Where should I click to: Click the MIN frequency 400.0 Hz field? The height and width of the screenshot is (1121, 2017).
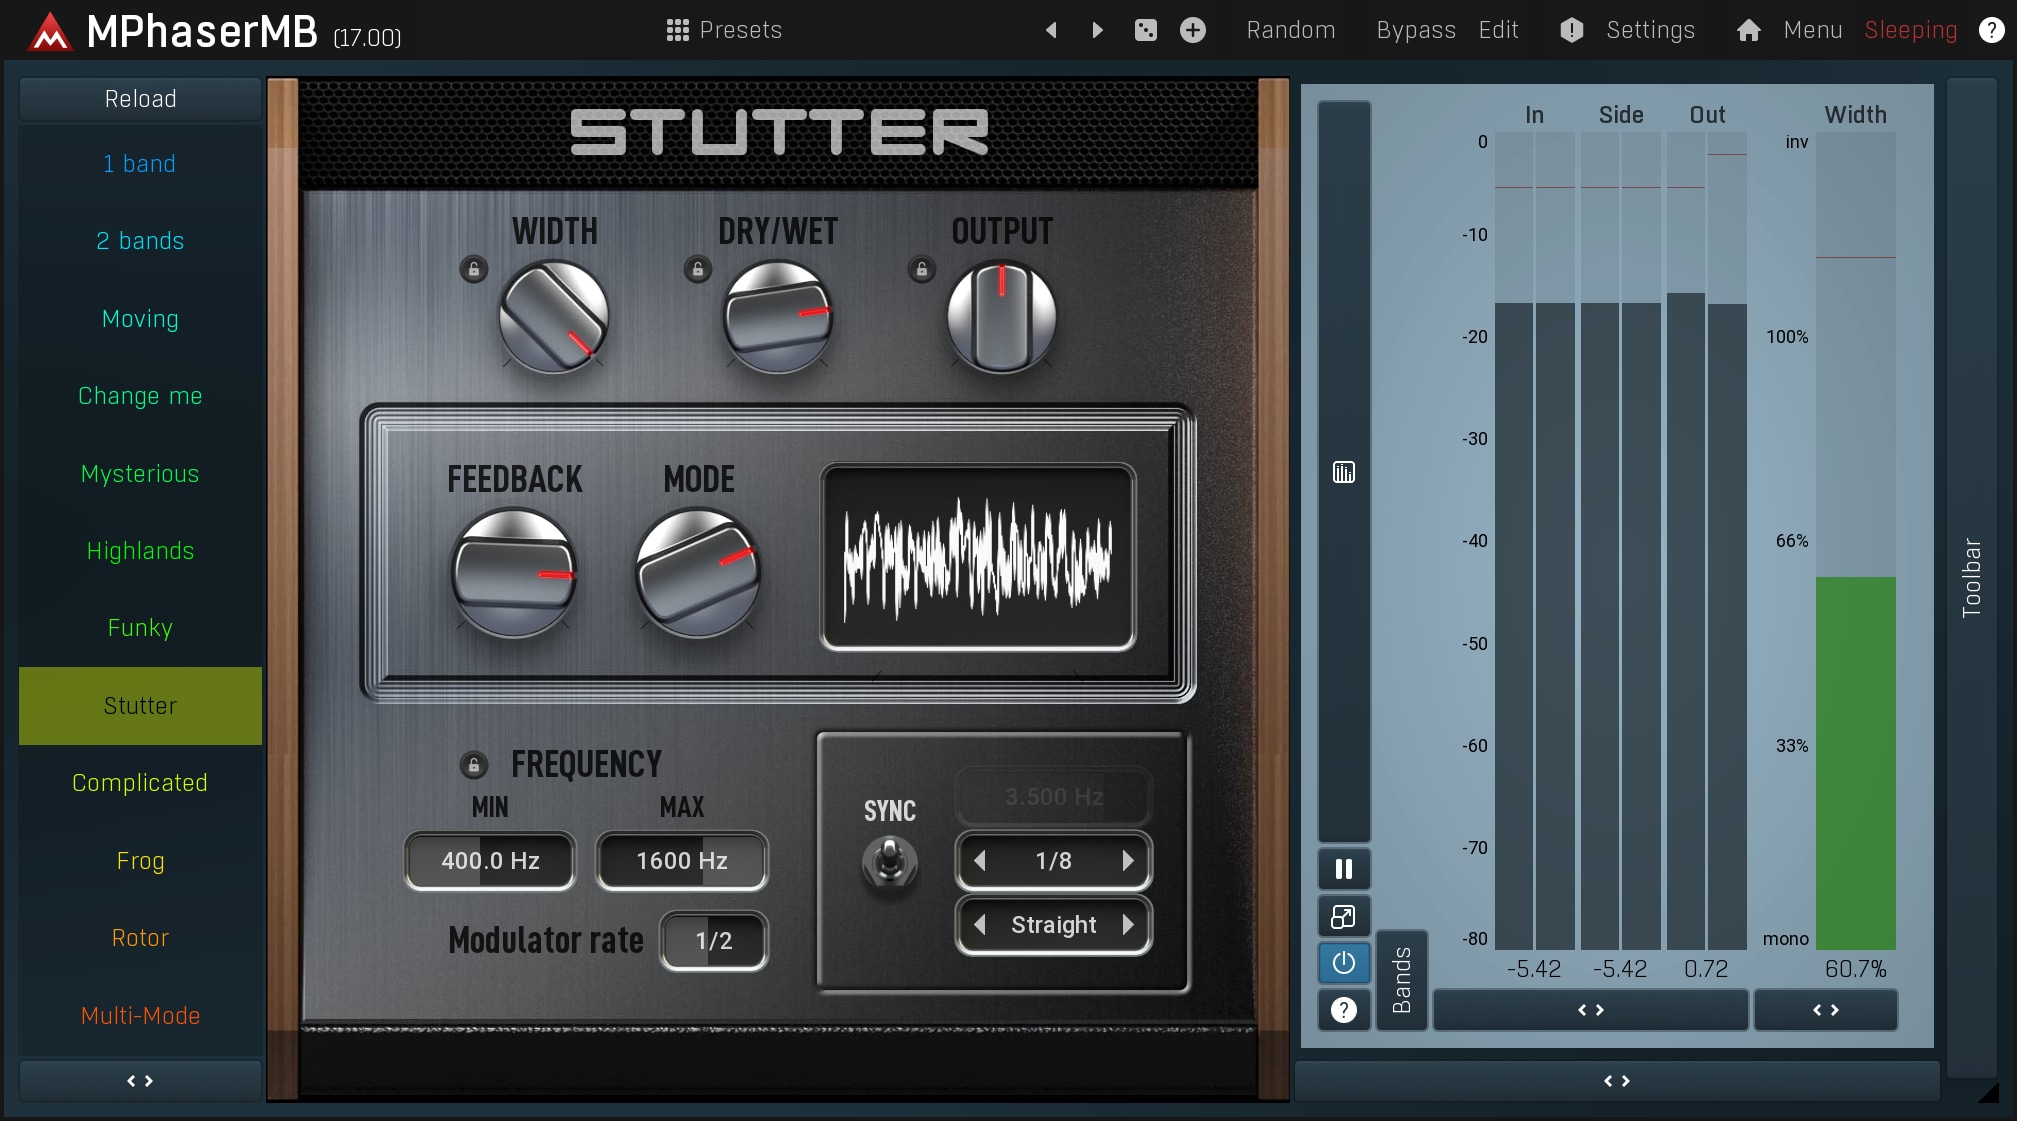pos(490,861)
